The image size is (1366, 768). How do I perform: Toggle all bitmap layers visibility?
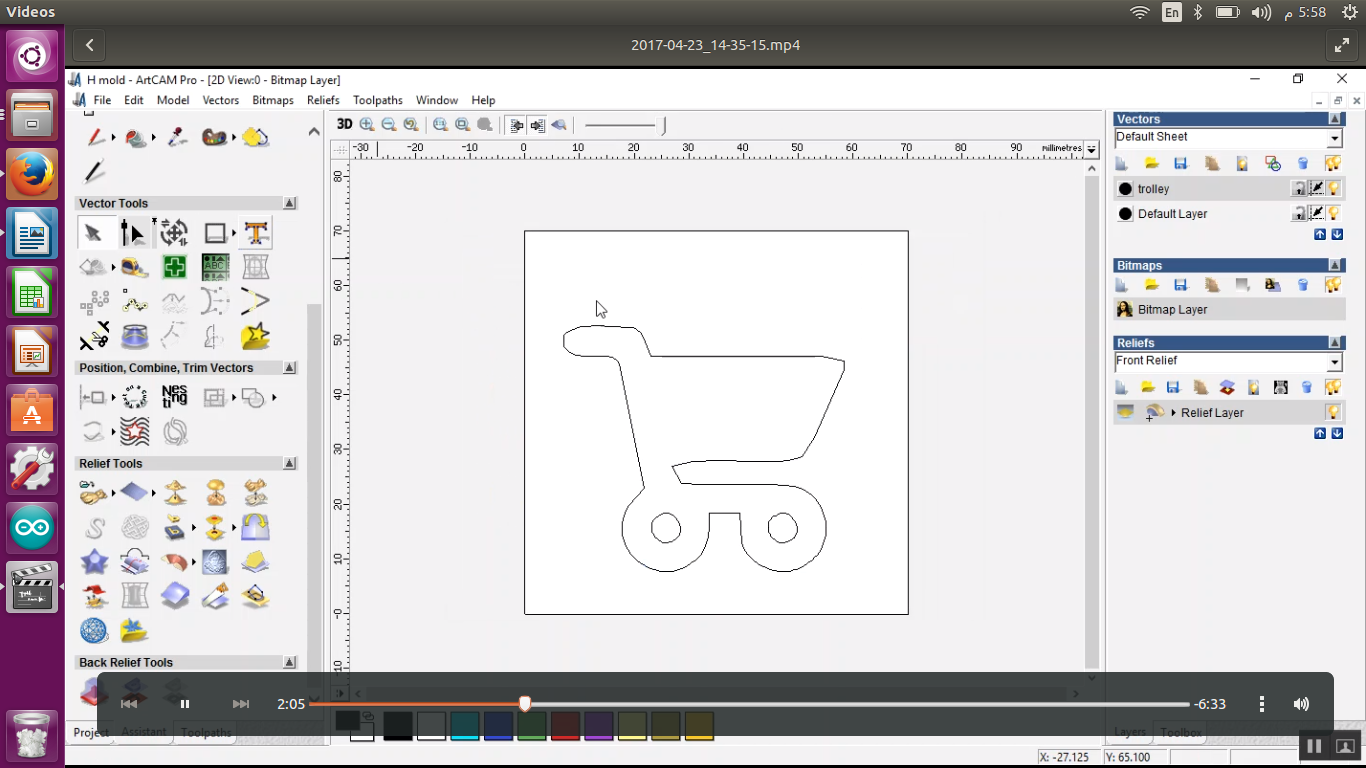[x=1333, y=285]
